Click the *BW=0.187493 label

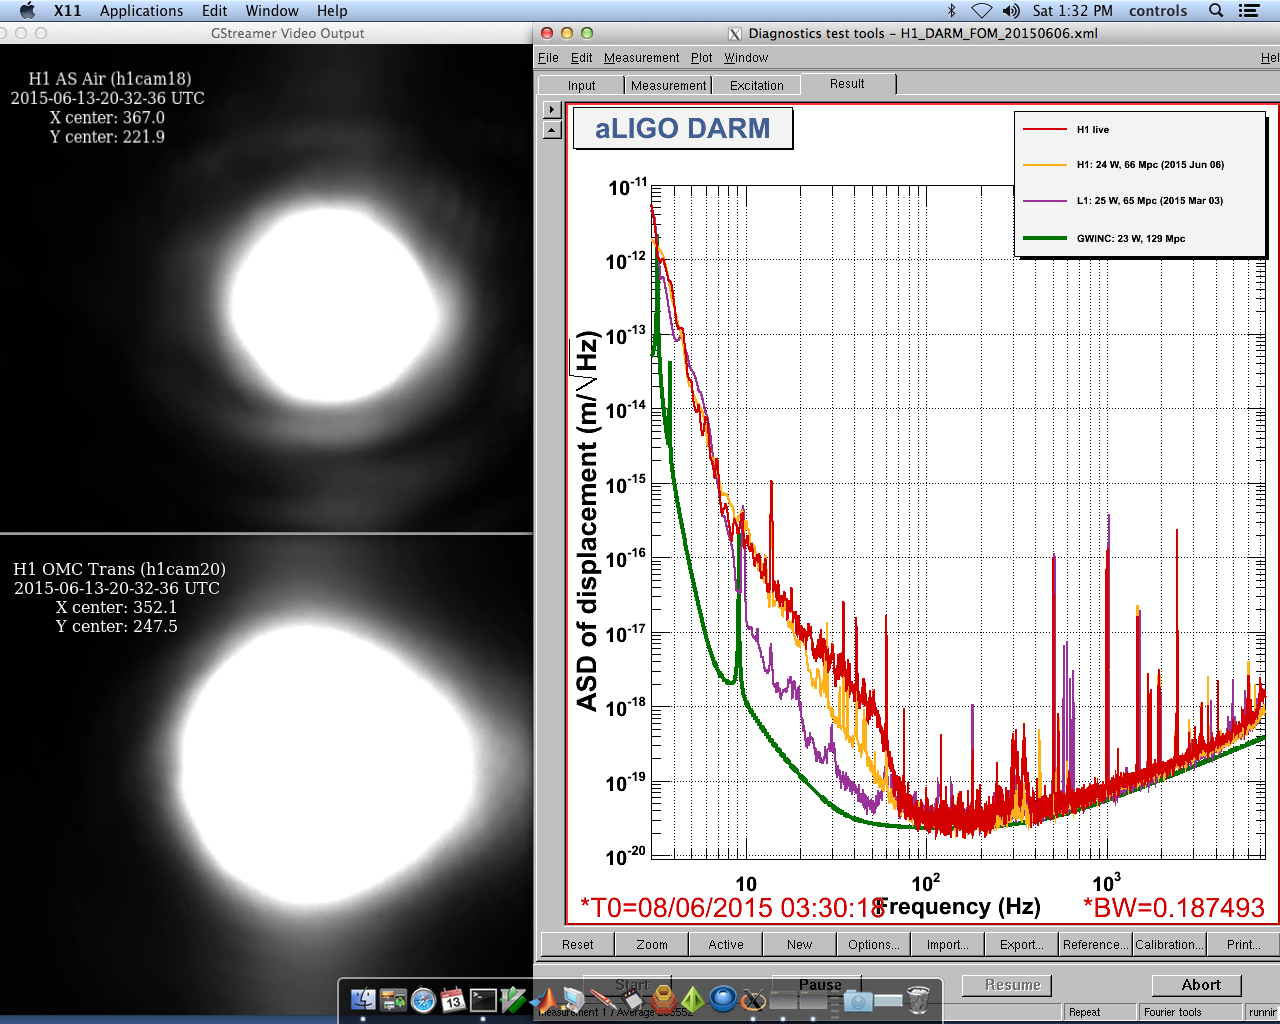(x=1174, y=907)
